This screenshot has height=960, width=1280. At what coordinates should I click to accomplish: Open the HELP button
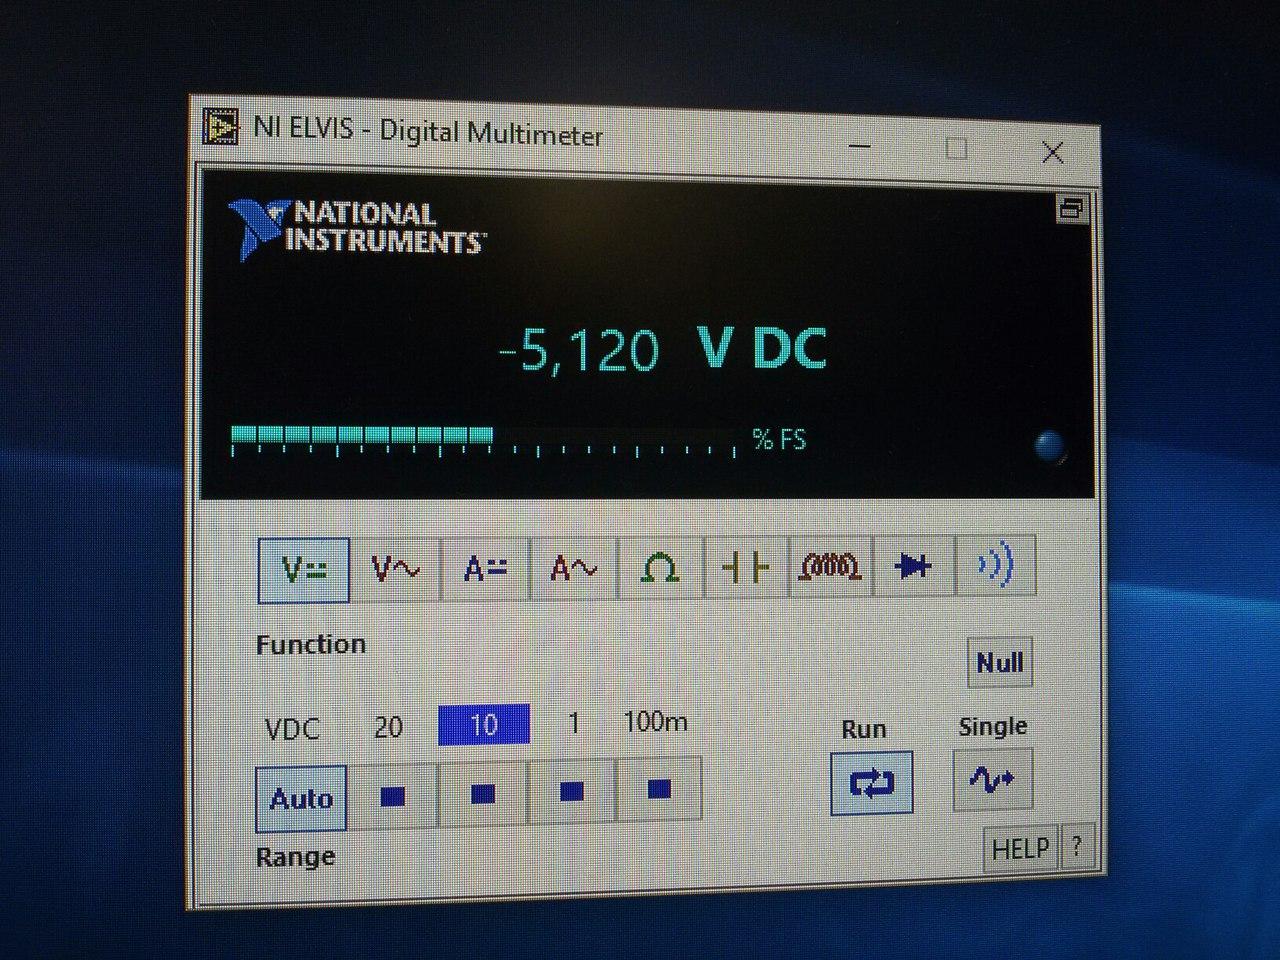tap(1020, 849)
